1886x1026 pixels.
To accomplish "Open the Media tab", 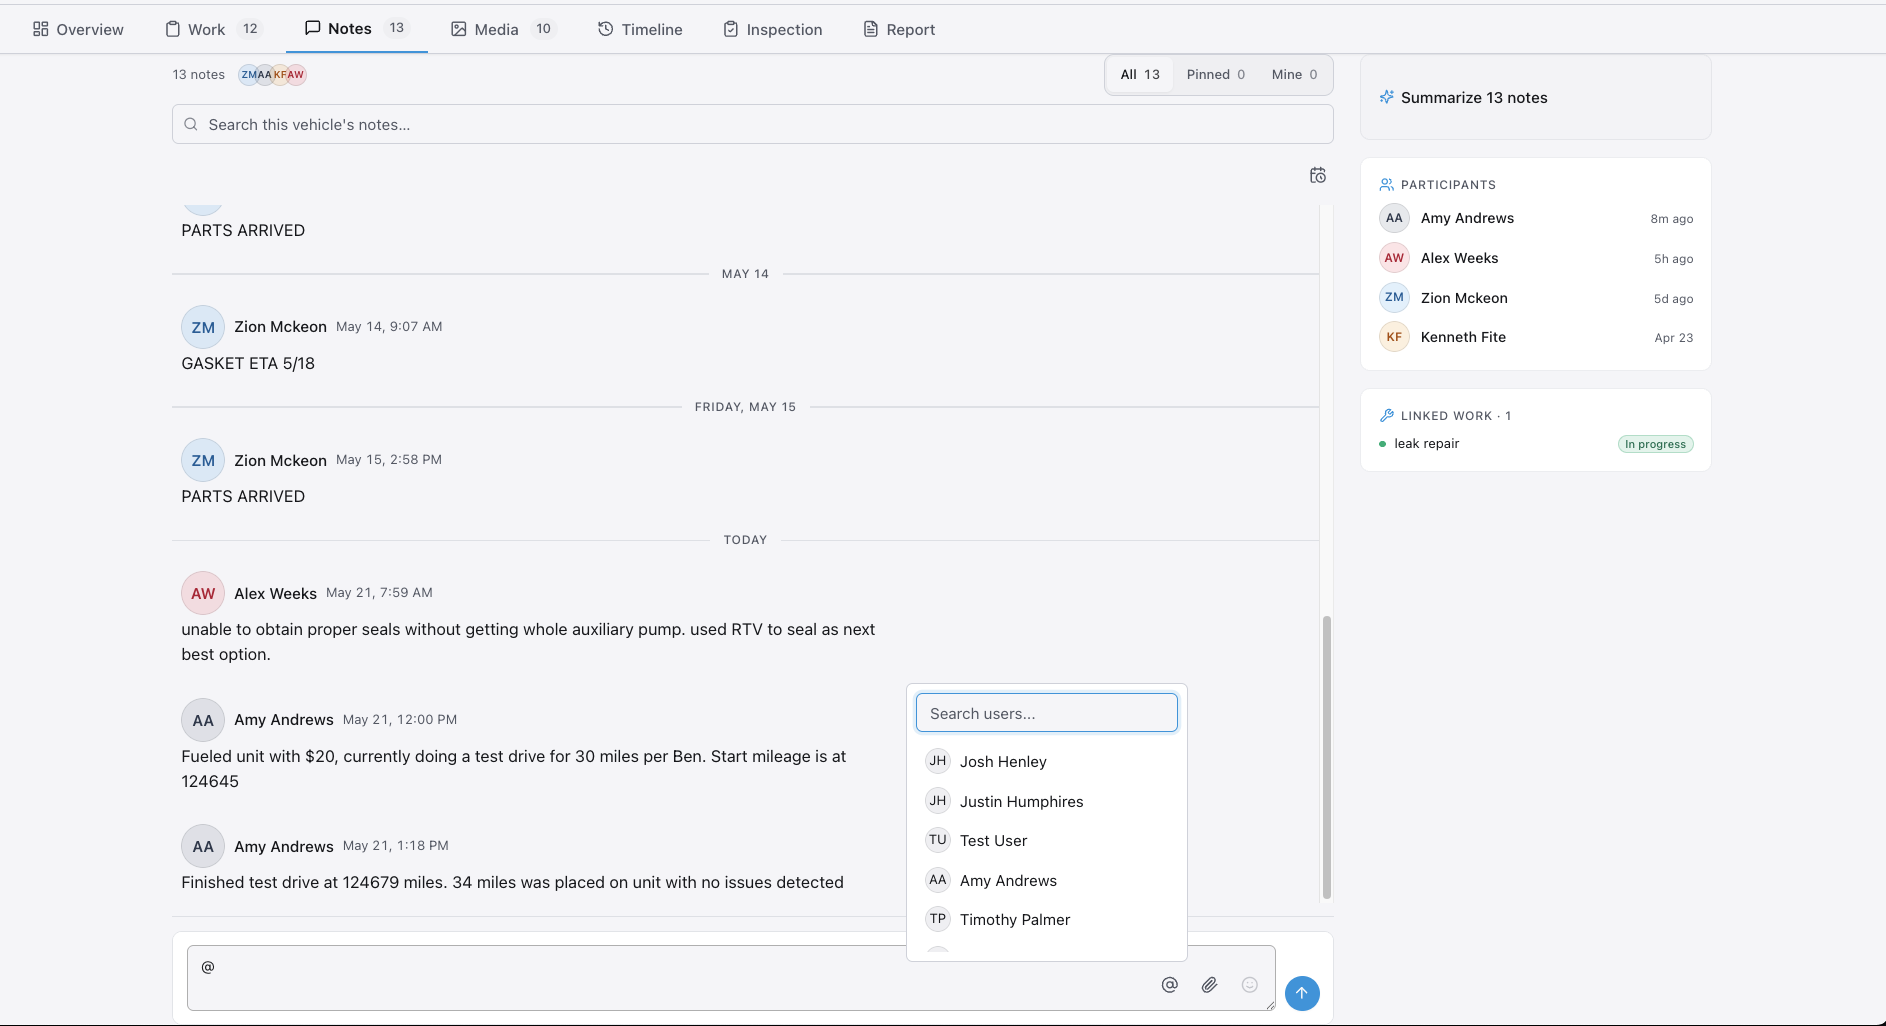I will pos(502,29).
